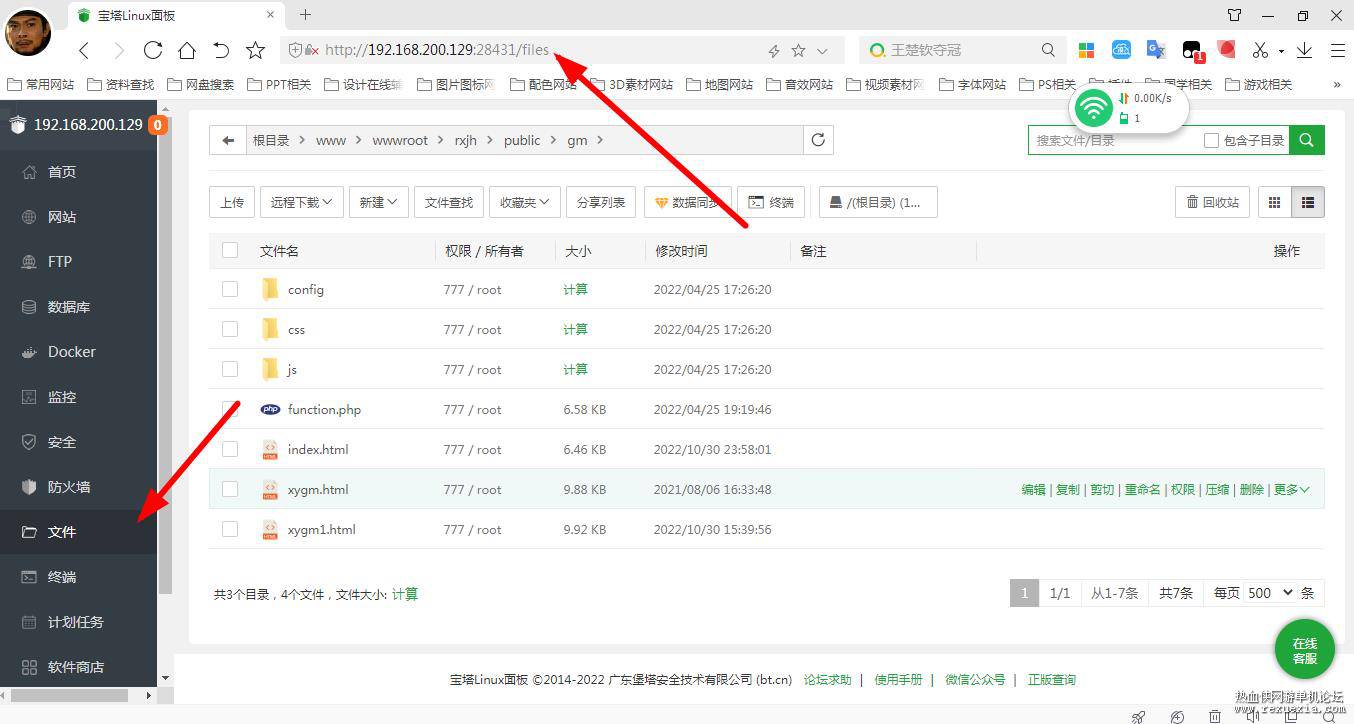
Task: Enable the 包含子目录 checkbox
Action: coord(1211,141)
